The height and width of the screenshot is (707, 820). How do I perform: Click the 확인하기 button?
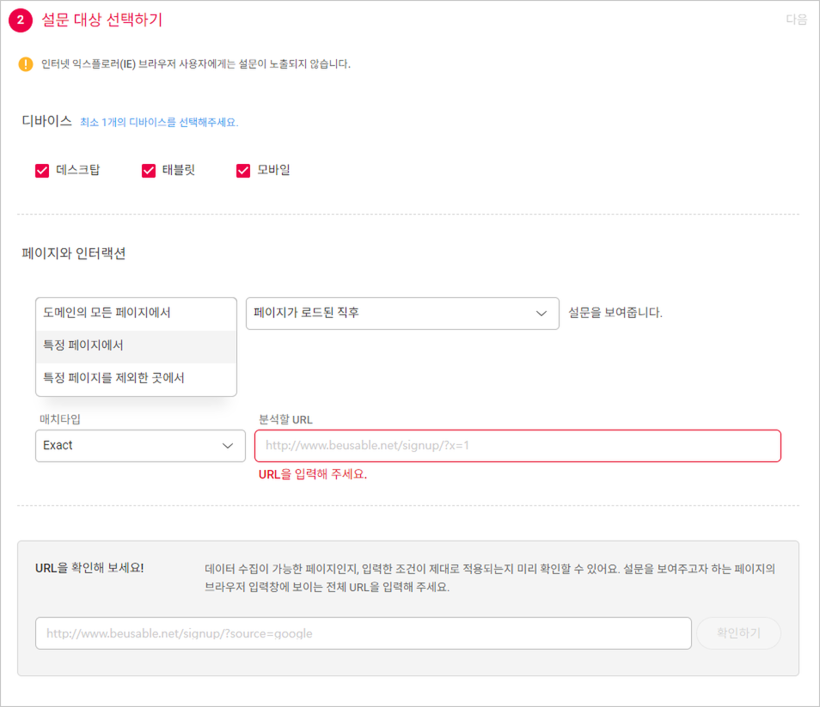pyautogui.click(x=738, y=633)
